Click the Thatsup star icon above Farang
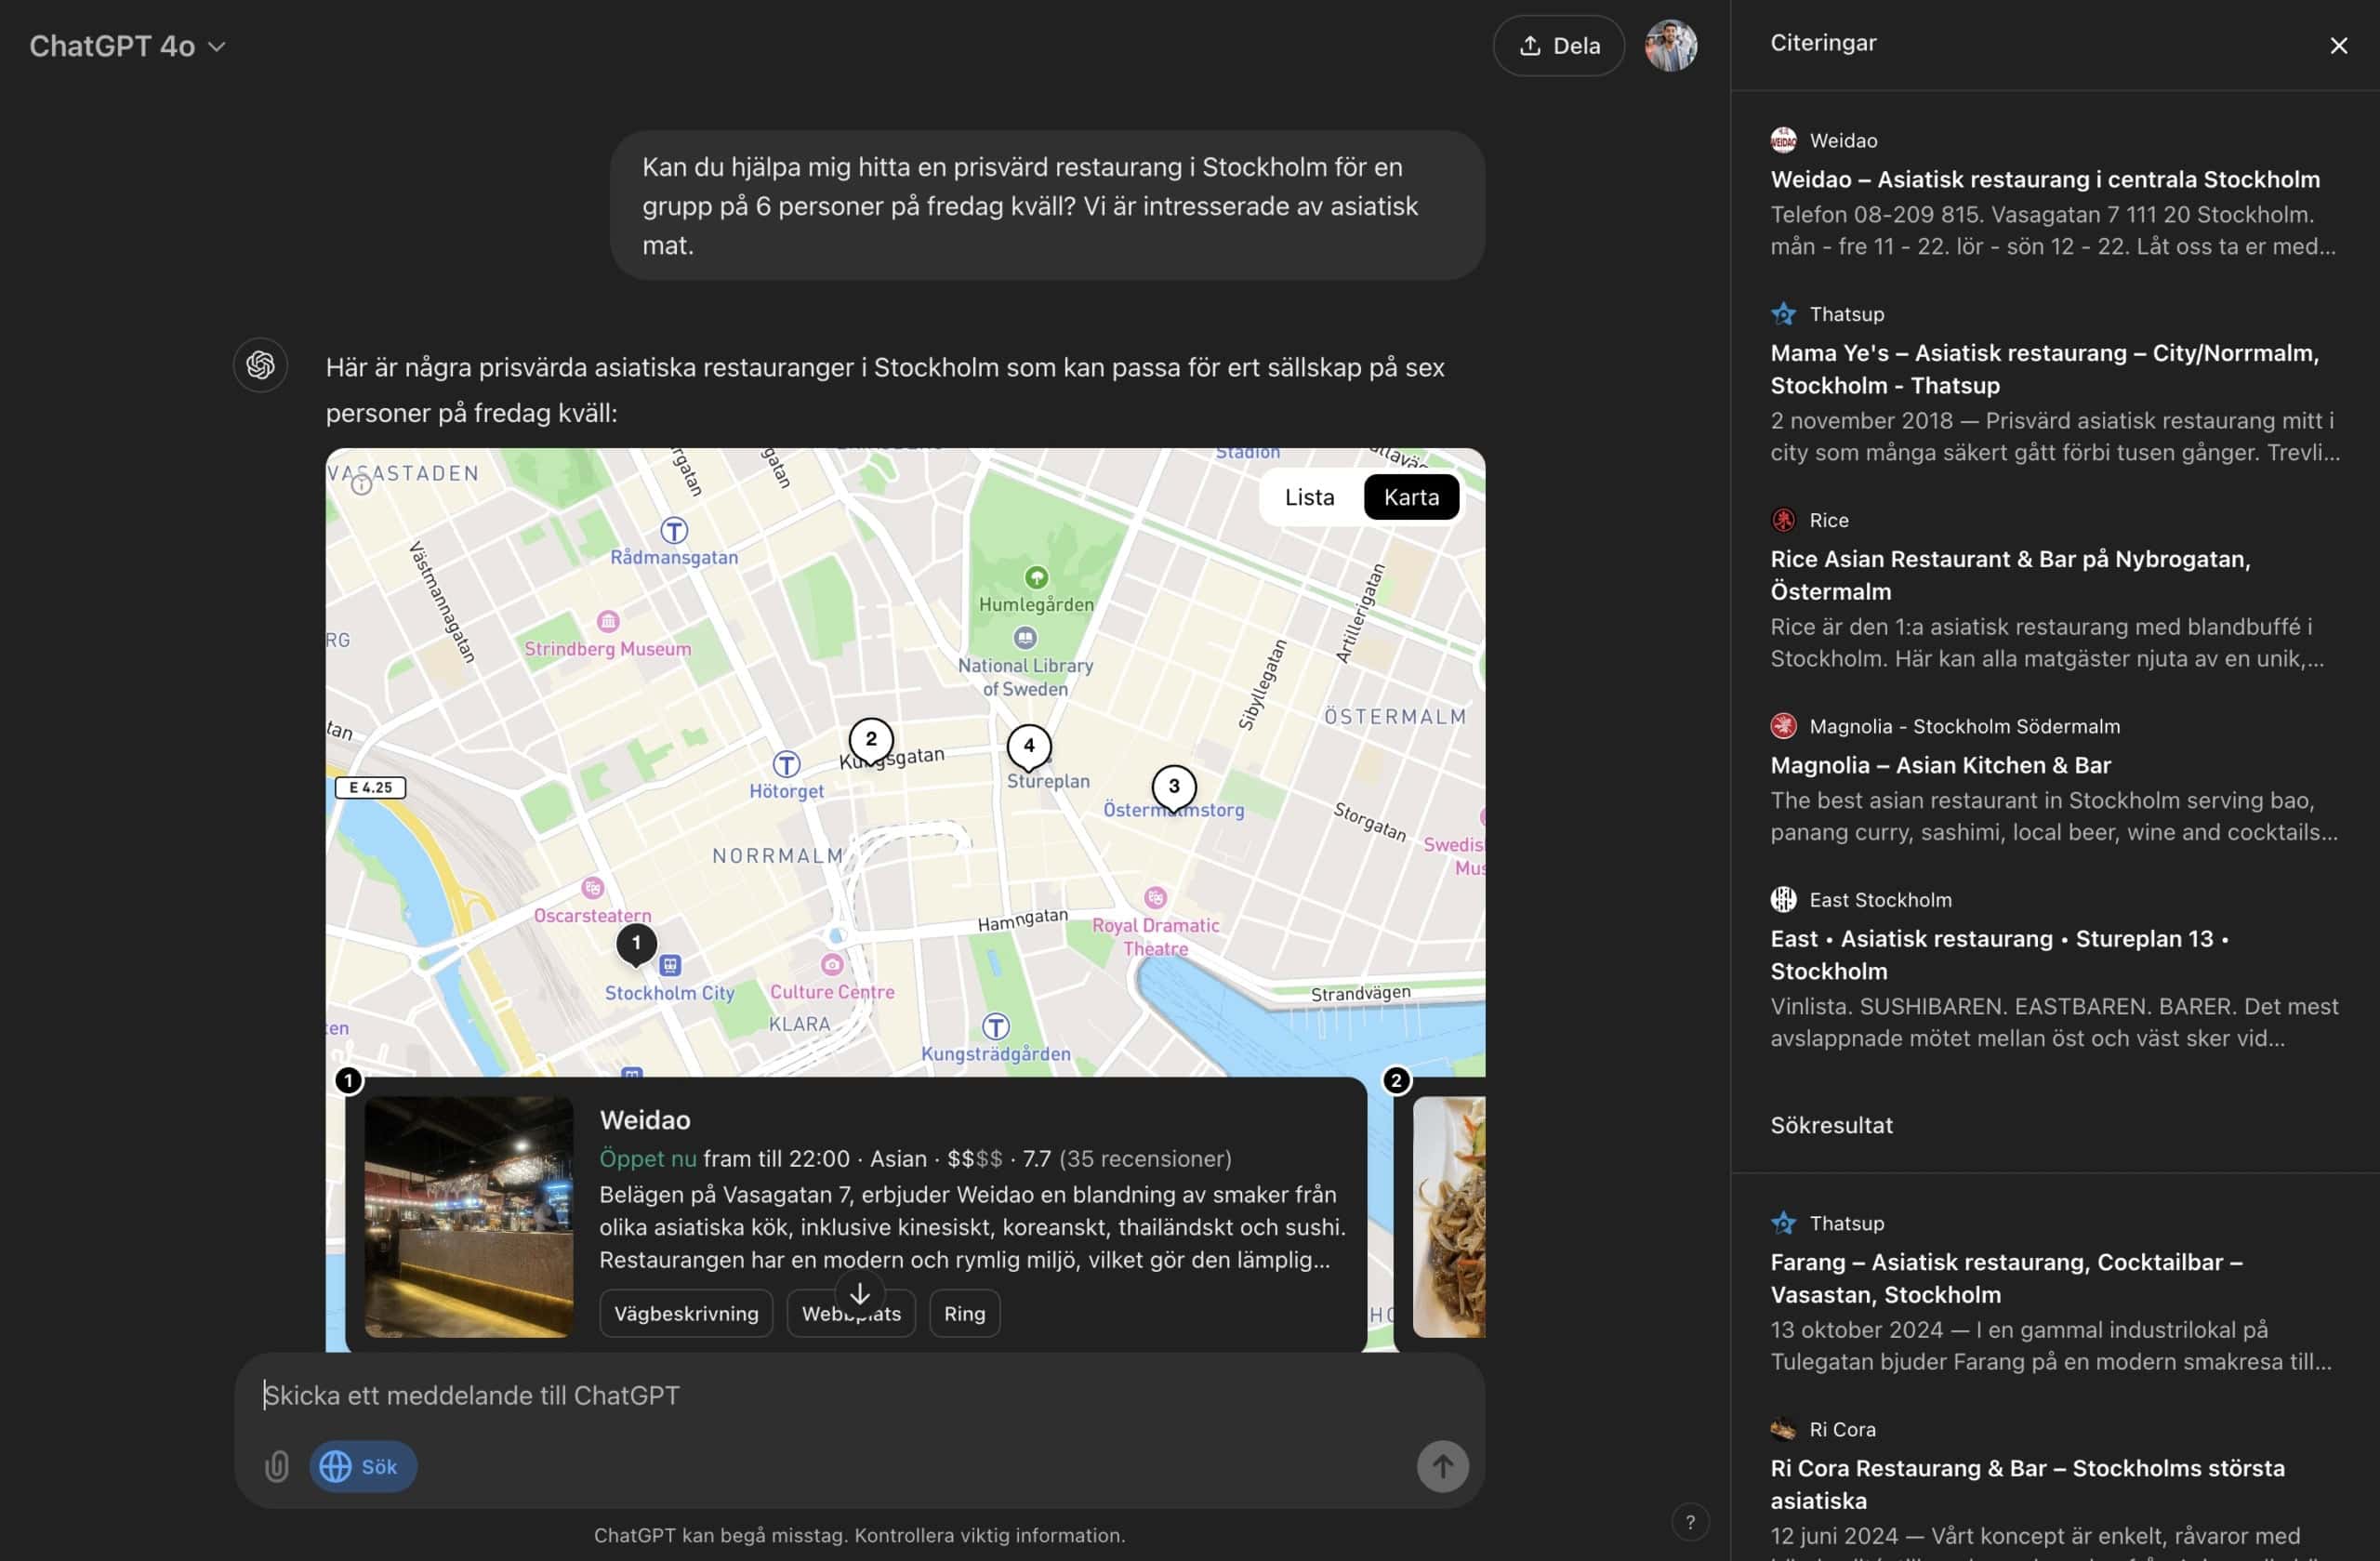2380x1561 pixels. (x=1783, y=1223)
